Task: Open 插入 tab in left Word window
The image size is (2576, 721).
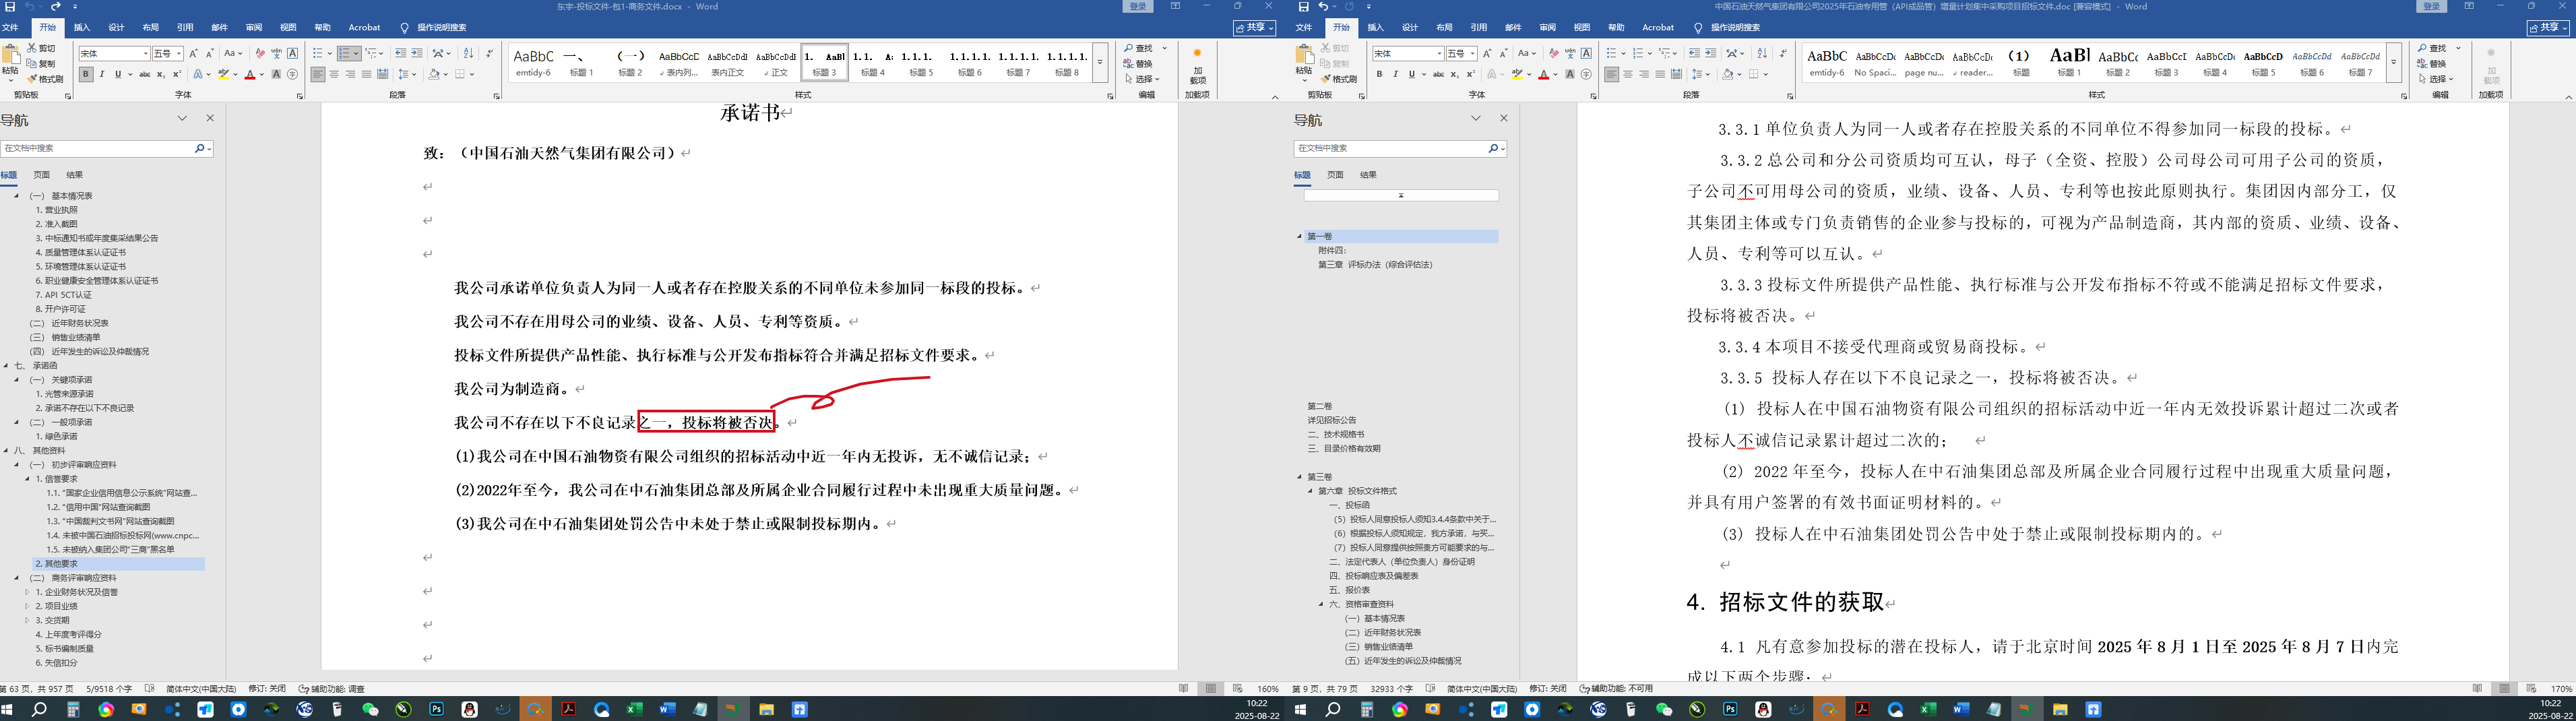Action: coord(82,28)
